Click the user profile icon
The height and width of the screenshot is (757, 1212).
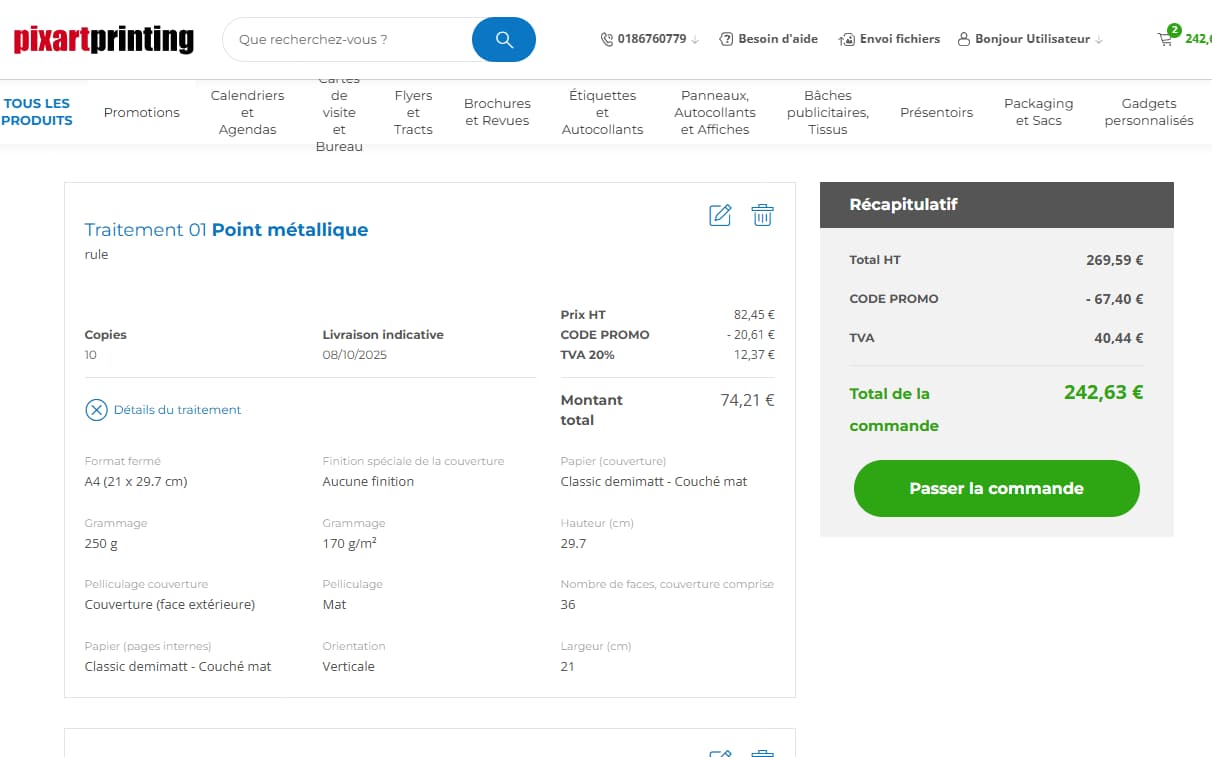[x=964, y=40]
